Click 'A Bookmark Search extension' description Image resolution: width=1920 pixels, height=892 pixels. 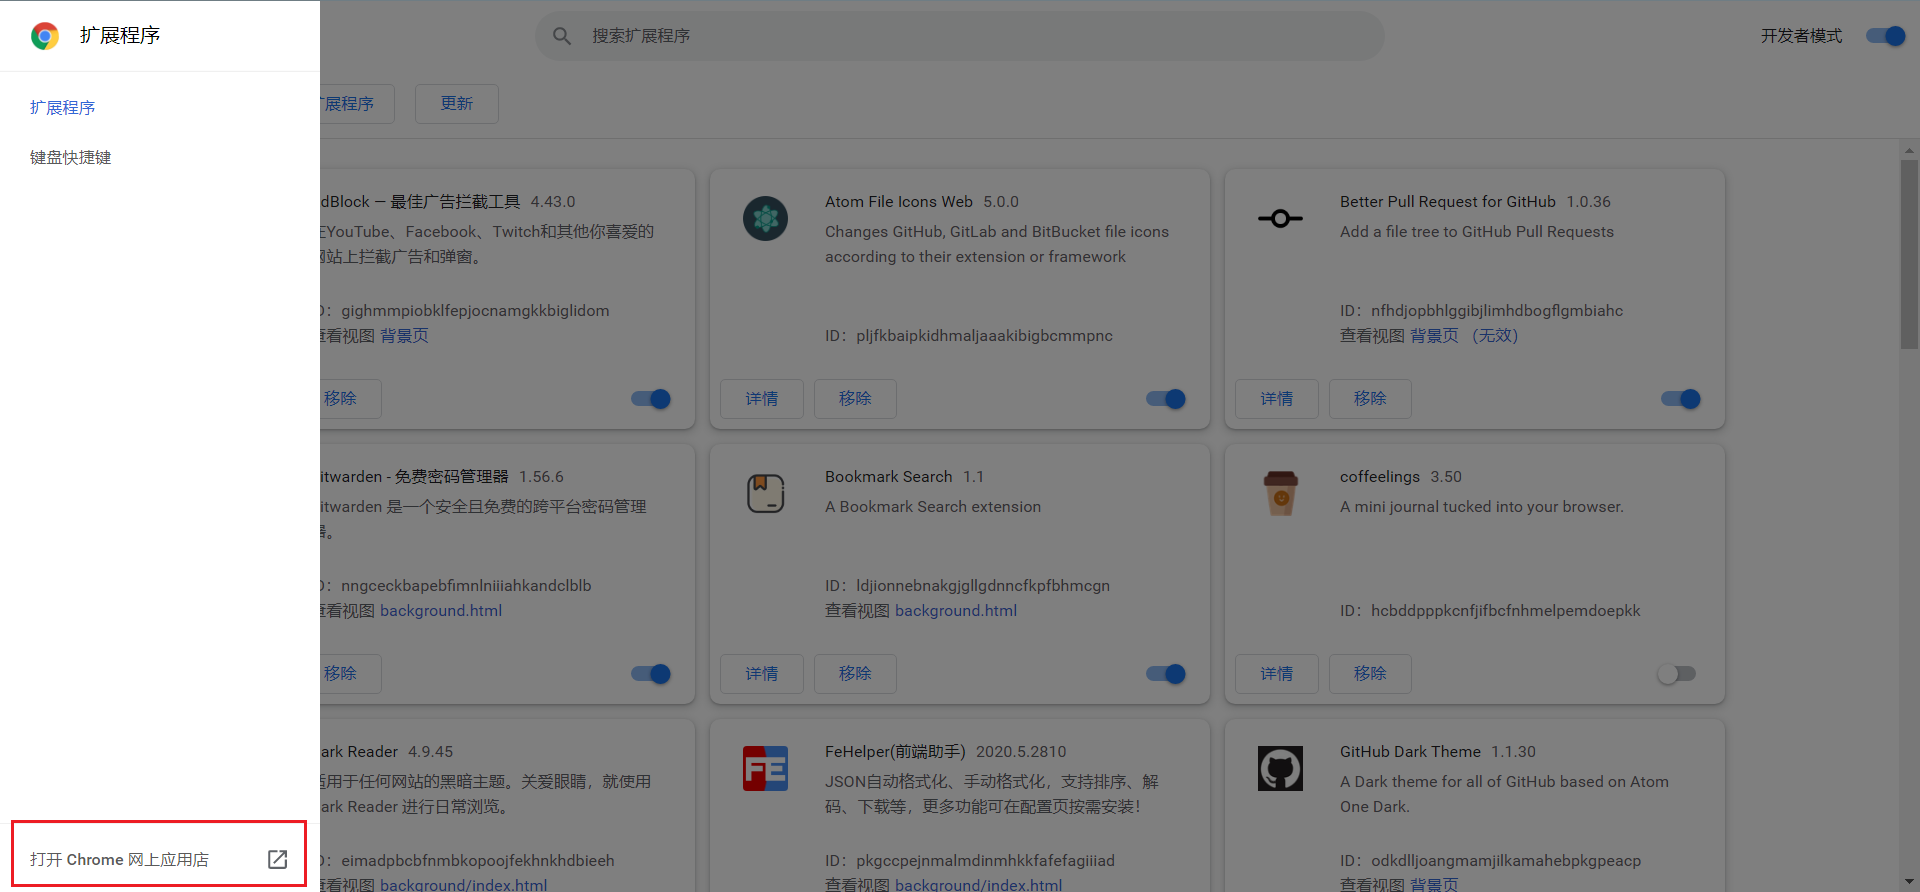coord(933,507)
